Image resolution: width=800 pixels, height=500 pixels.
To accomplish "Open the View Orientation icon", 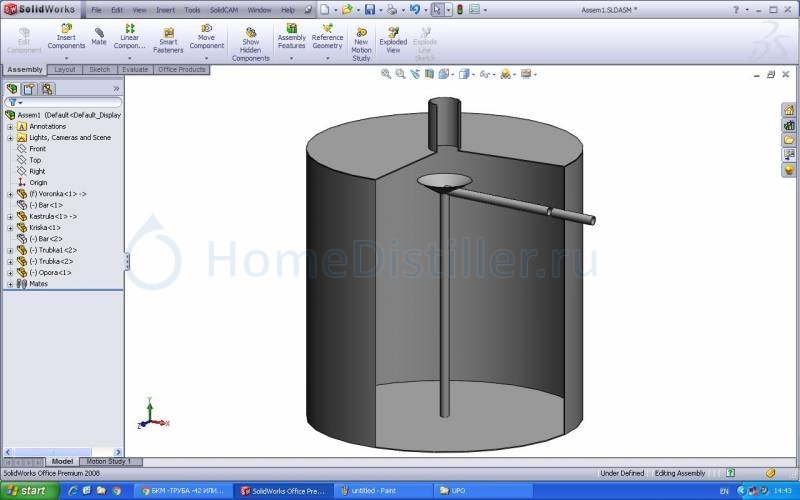I will click(443, 74).
